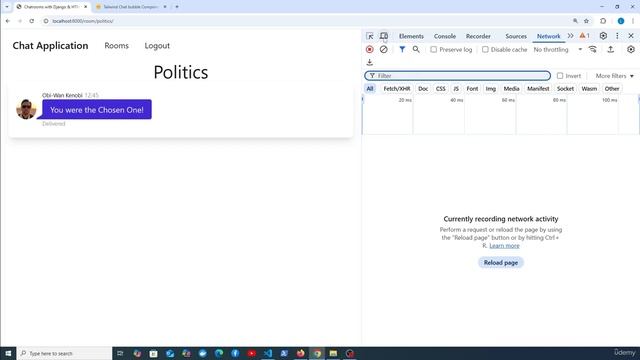
Task: Toggle the device toolbar icon
Action: (384, 36)
